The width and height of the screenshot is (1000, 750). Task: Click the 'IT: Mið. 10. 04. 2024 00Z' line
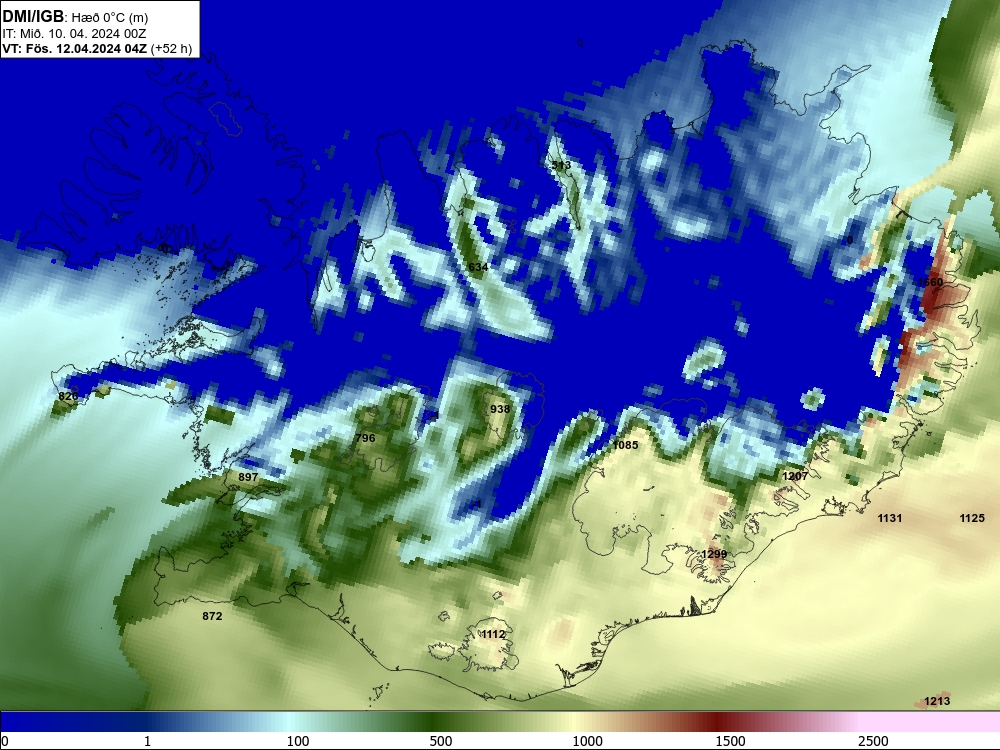pos(73,34)
